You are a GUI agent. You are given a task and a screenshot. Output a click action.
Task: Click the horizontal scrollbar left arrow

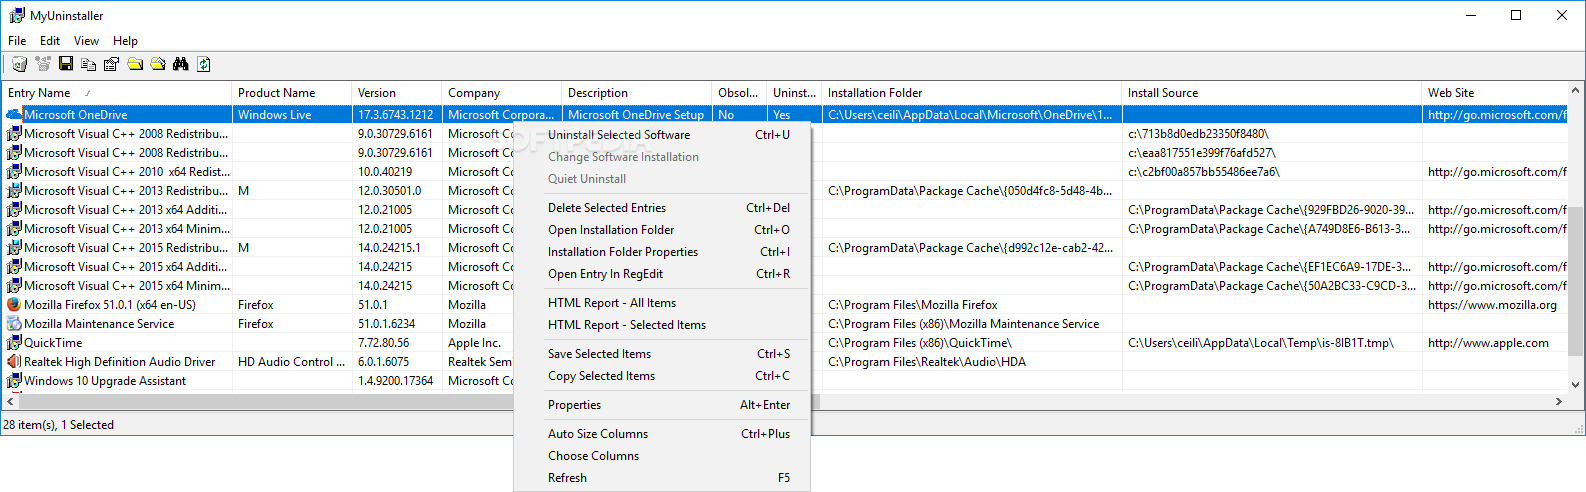click(x=11, y=401)
